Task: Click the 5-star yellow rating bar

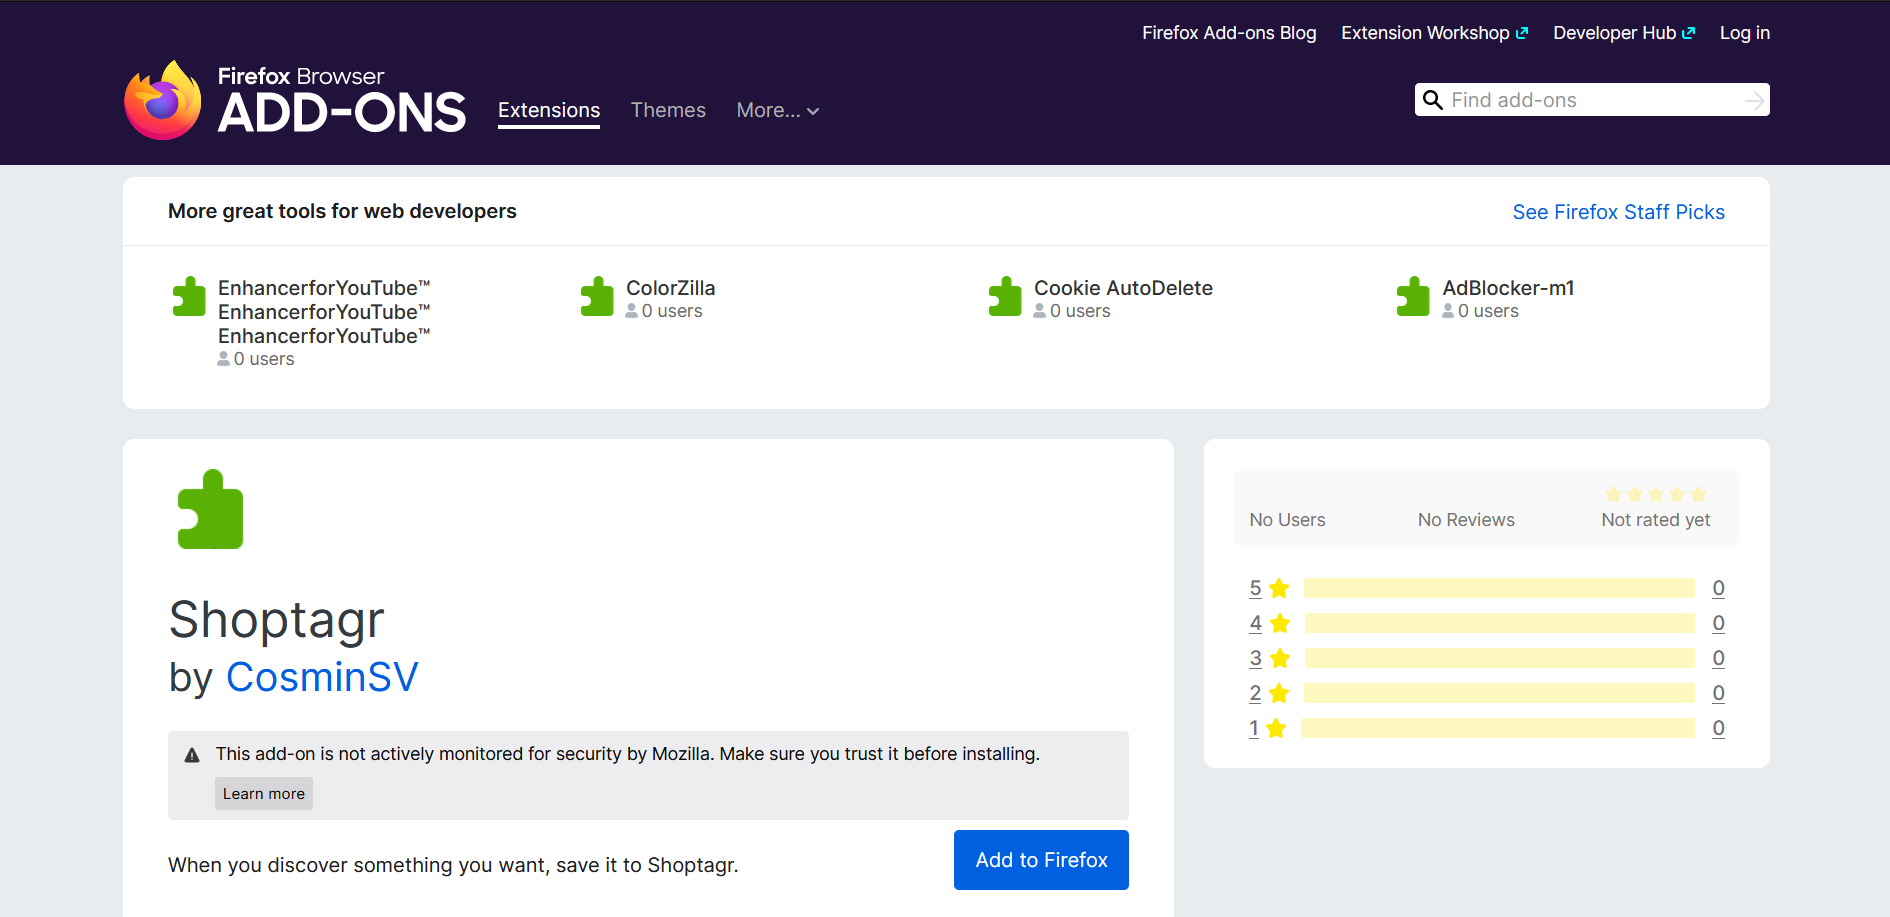Action: click(x=1497, y=588)
